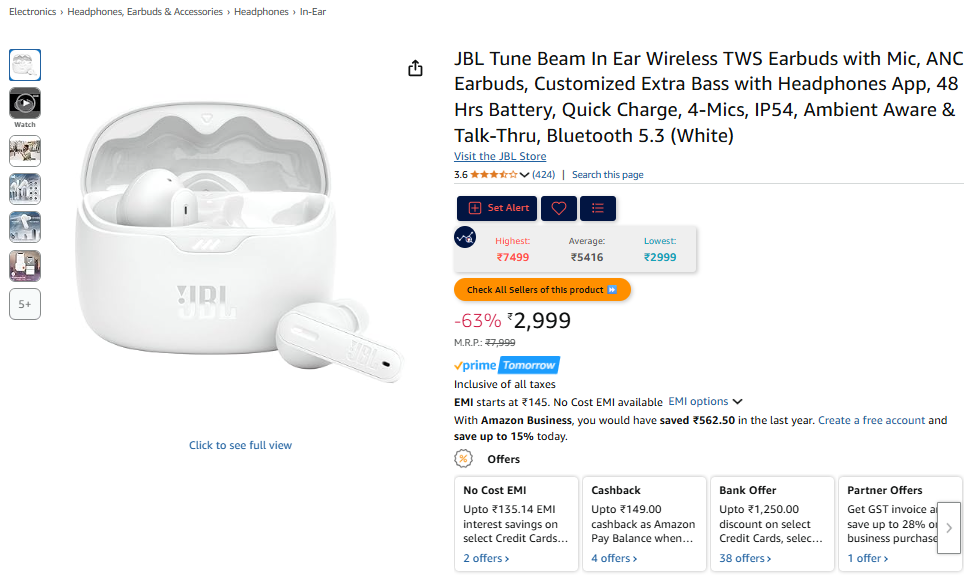Click the Set Alert button
Screen dimensions: 968x577
coord(497,208)
